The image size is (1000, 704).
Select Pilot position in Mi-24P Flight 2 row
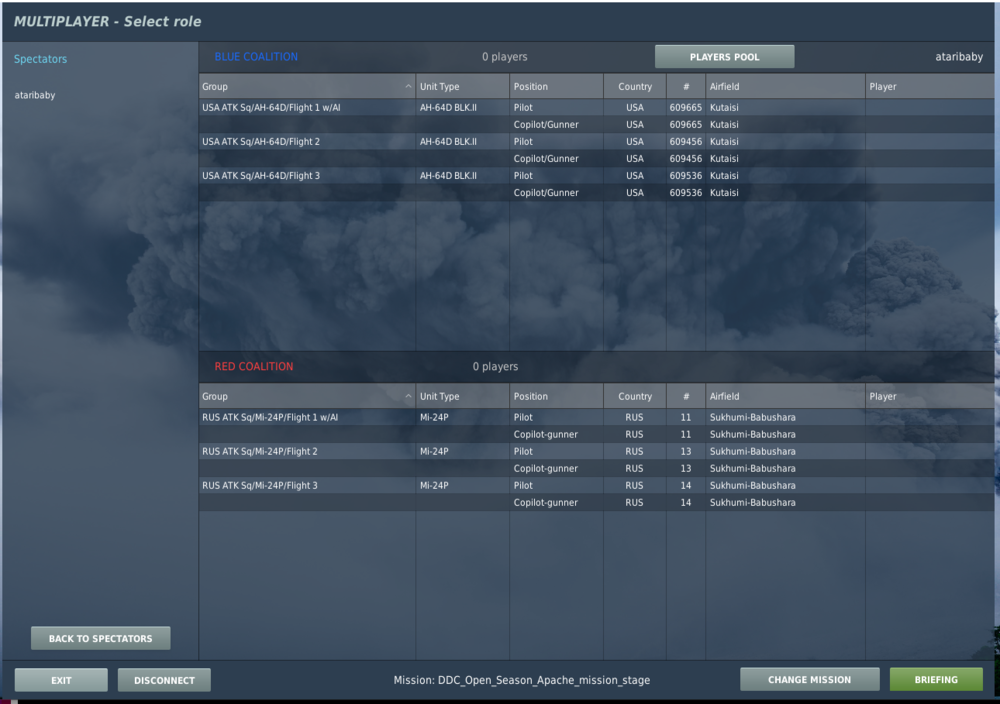[x=523, y=451]
